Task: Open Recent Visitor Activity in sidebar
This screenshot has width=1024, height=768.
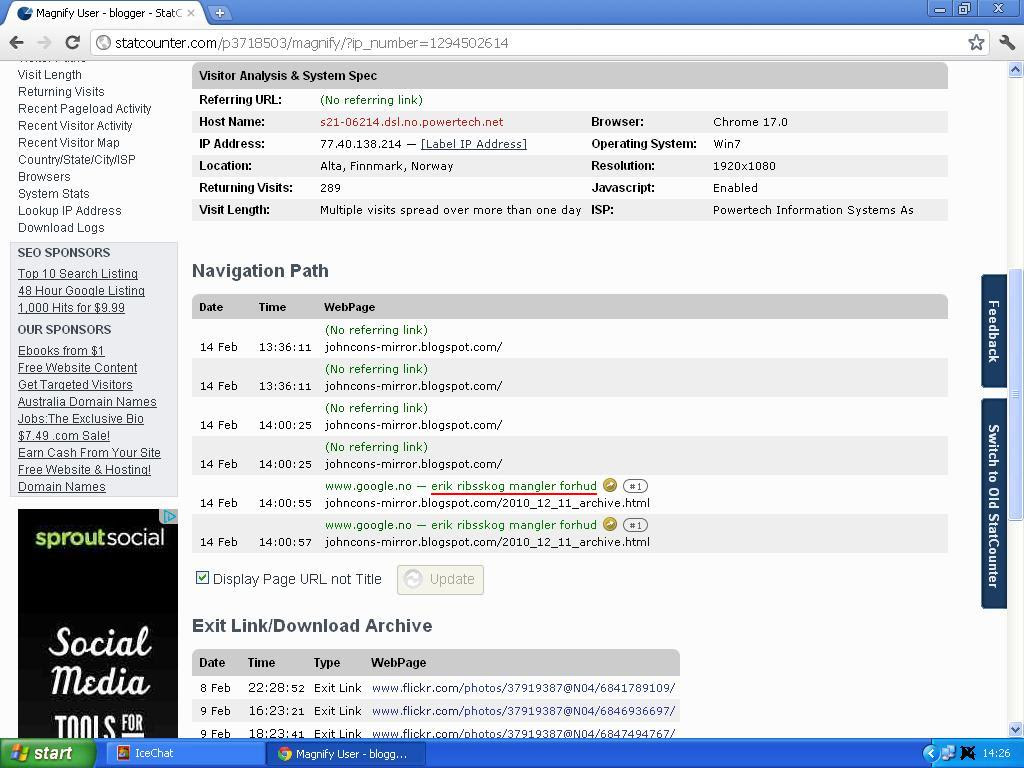Action: click(x=75, y=126)
